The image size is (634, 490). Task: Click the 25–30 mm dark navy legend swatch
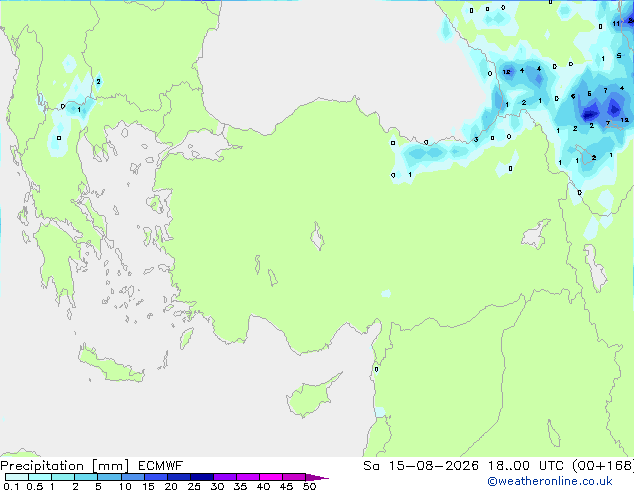pos(202,477)
